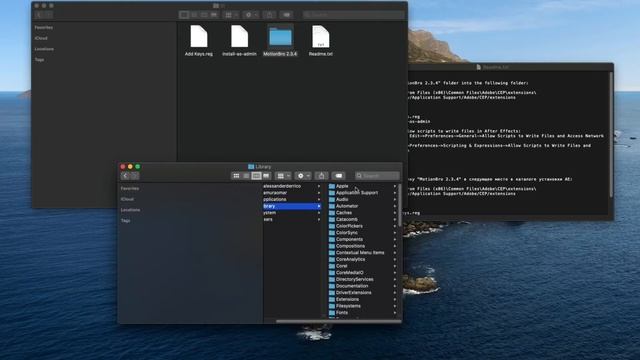Select the MotionBro 2.3.4 folder
Screen dimensions: 640x360
click(x=280, y=40)
